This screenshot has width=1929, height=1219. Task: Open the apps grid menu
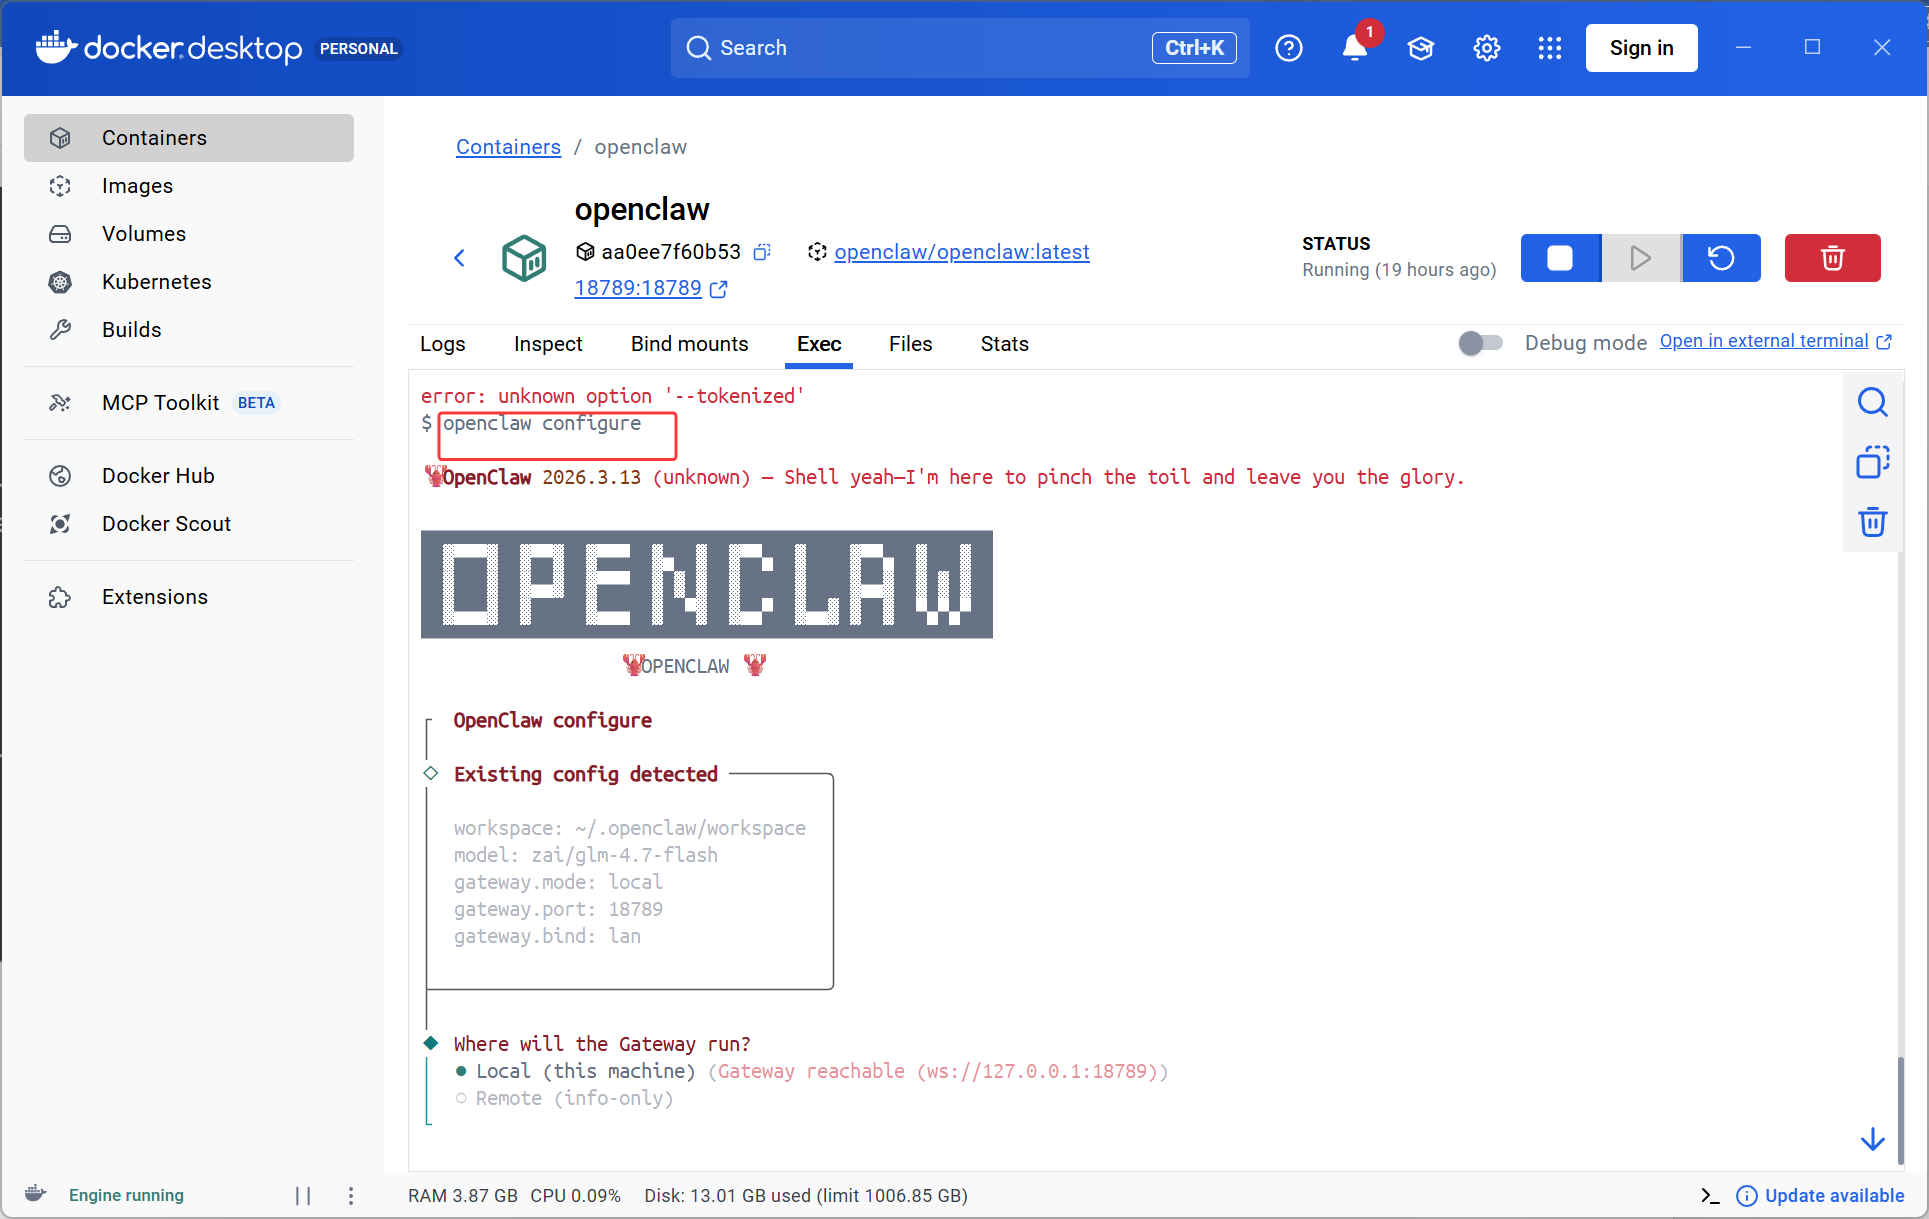click(x=1550, y=48)
